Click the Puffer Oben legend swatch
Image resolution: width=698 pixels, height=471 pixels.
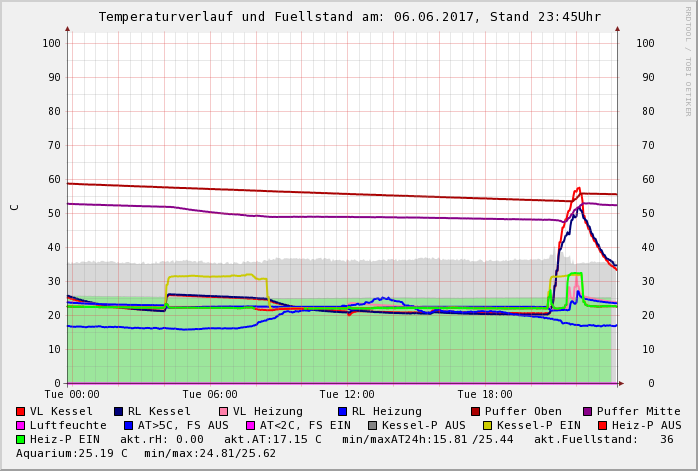476,412
